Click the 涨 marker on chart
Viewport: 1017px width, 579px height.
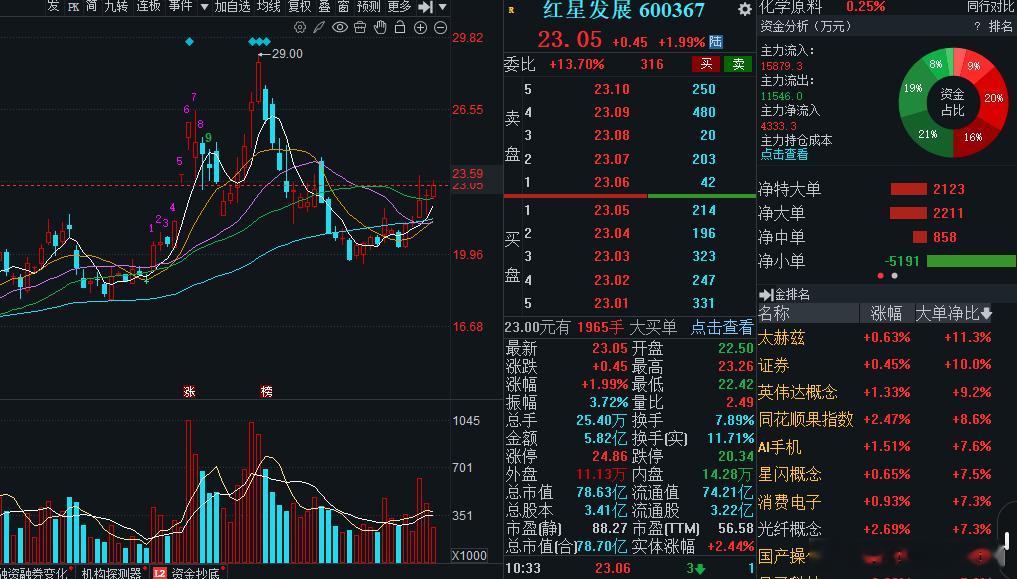pyautogui.click(x=189, y=392)
